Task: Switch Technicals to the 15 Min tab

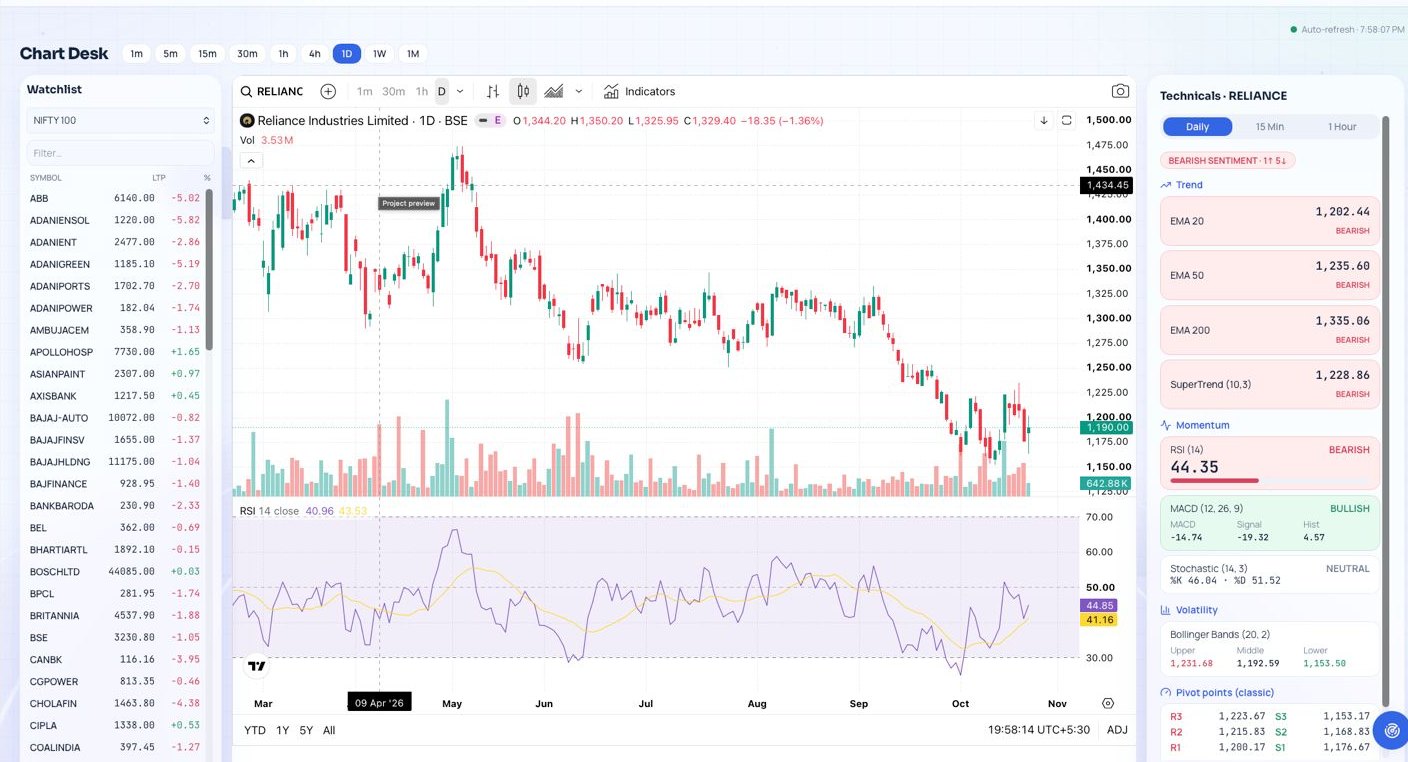Action: point(1270,127)
